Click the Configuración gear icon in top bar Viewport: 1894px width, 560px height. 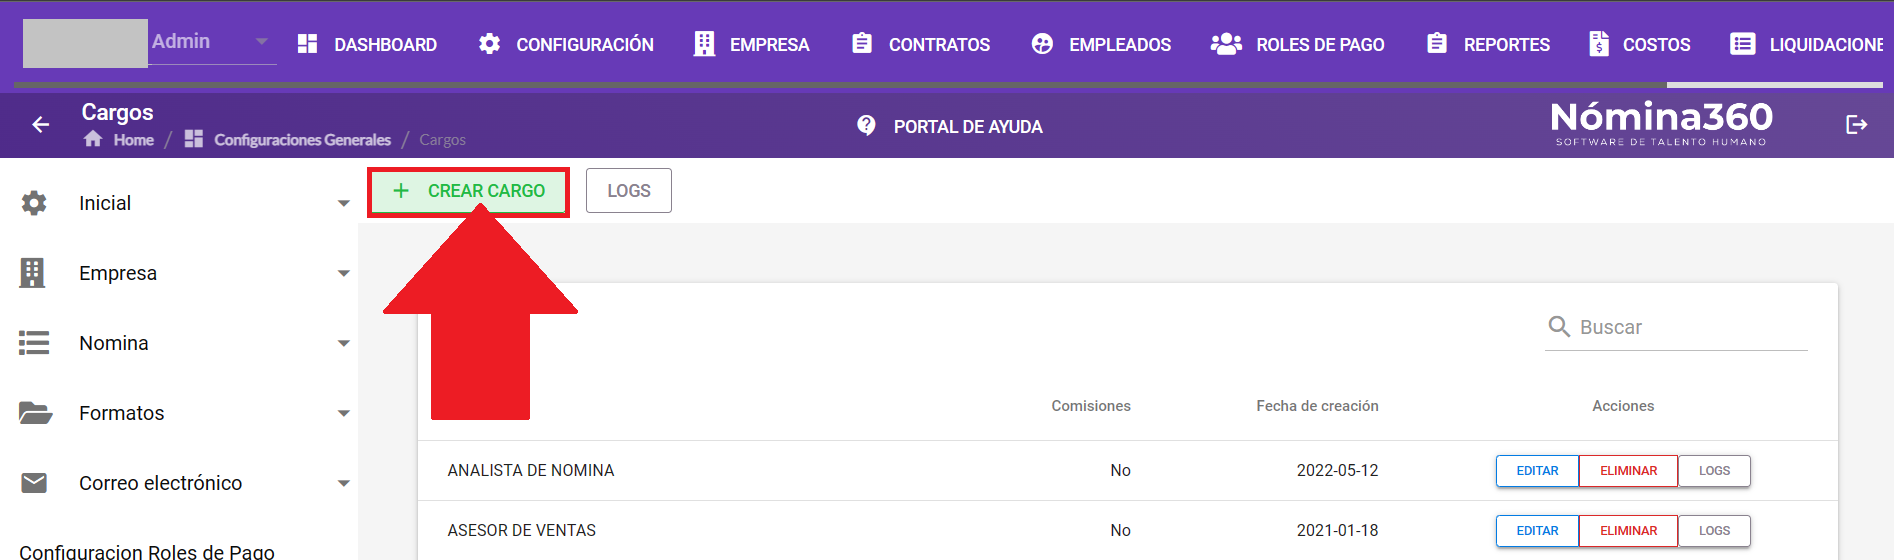pyautogui.click(x=489, y=44)
